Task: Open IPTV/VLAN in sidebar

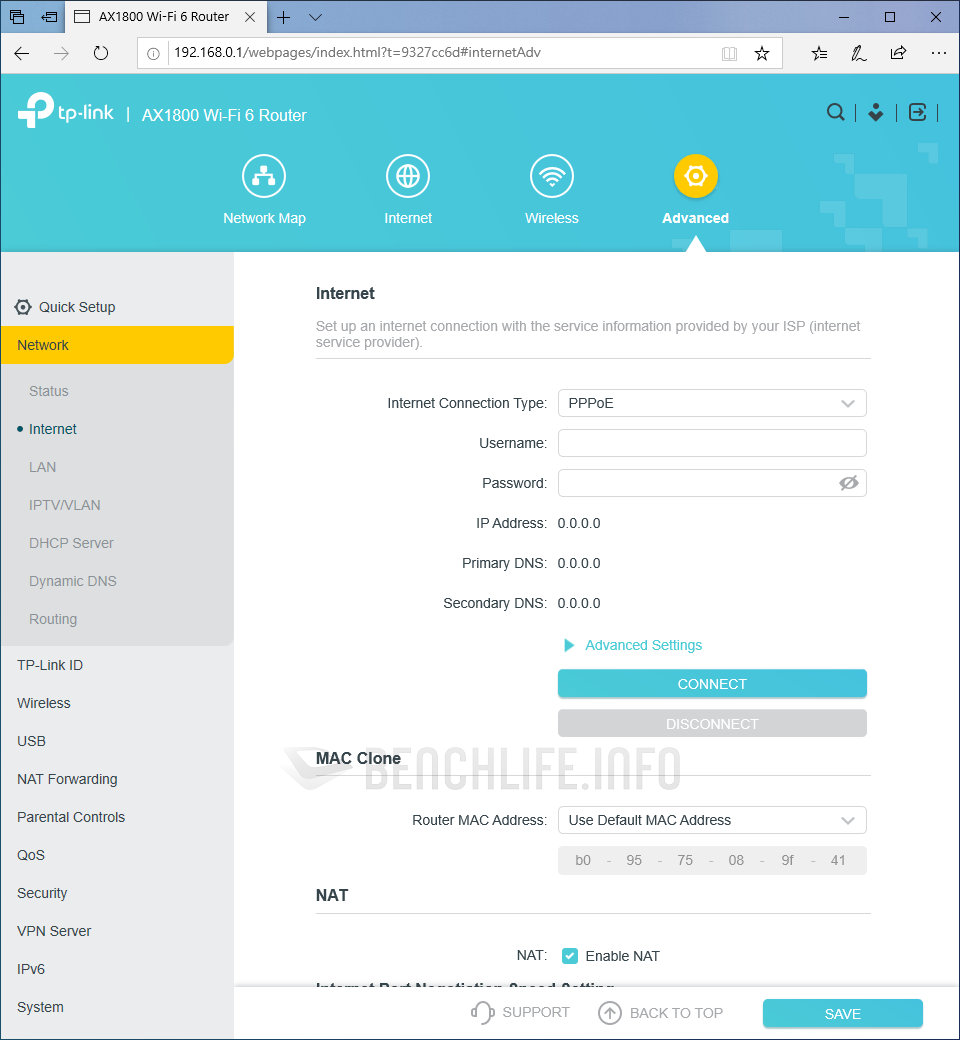Action: (x=64, y=505)
